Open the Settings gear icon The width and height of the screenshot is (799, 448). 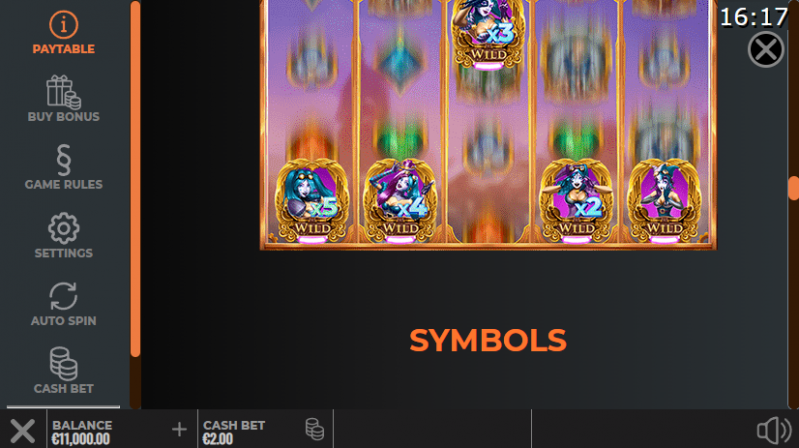[64, 228]
